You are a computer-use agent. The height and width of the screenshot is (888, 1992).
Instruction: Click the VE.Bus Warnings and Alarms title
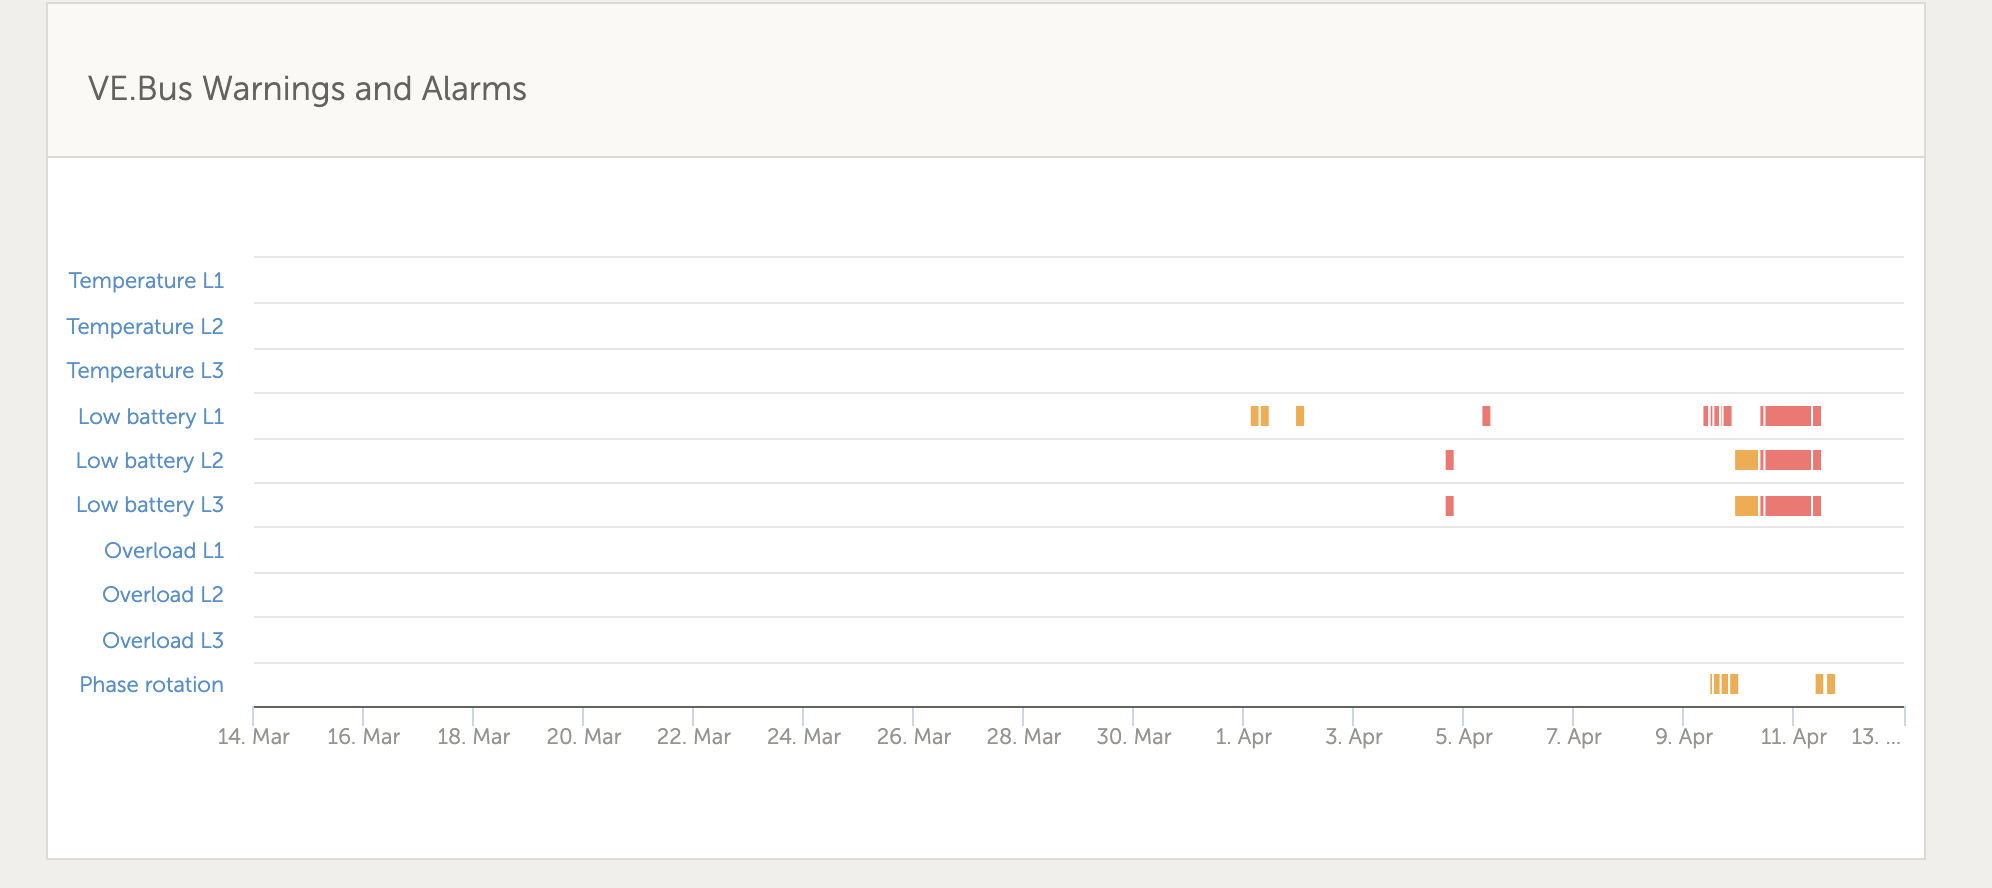pos(307,89)
